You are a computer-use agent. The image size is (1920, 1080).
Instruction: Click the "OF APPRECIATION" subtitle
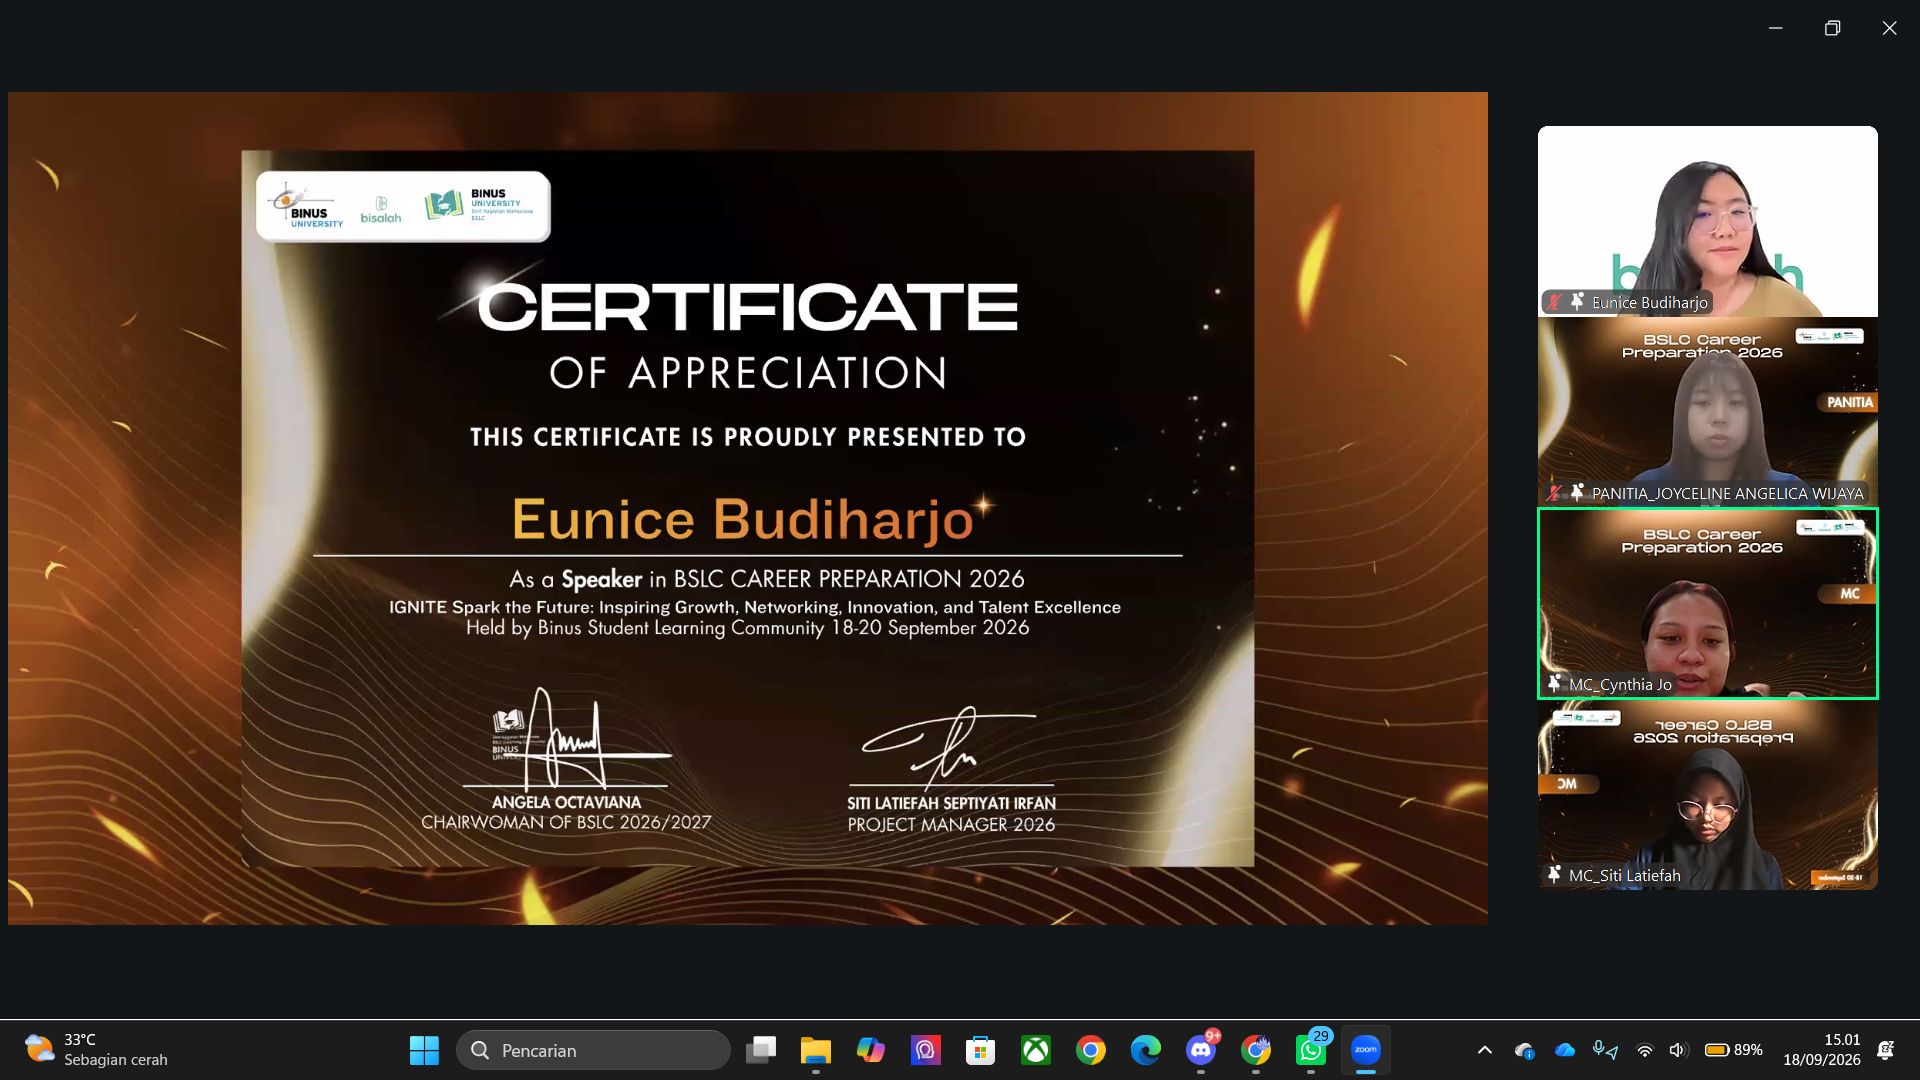pos(748,373)
